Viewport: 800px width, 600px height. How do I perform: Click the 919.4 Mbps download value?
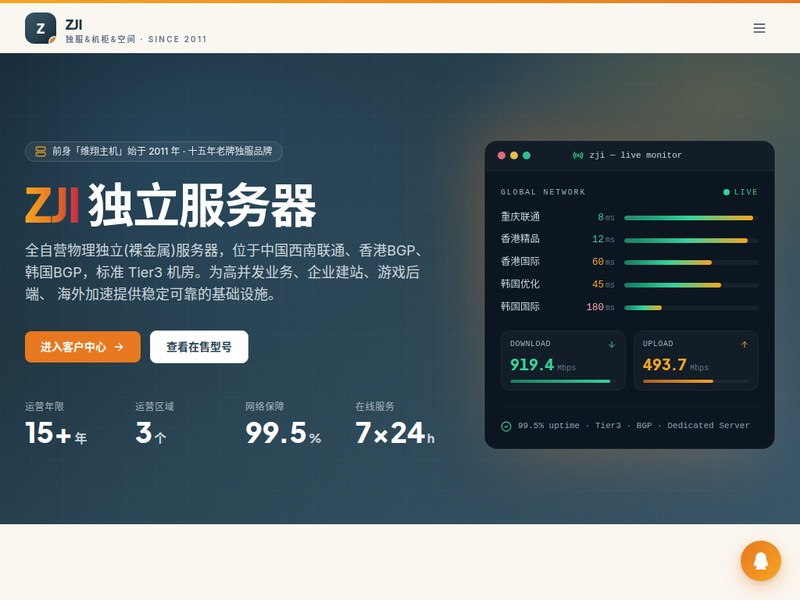tap(543, 365)
